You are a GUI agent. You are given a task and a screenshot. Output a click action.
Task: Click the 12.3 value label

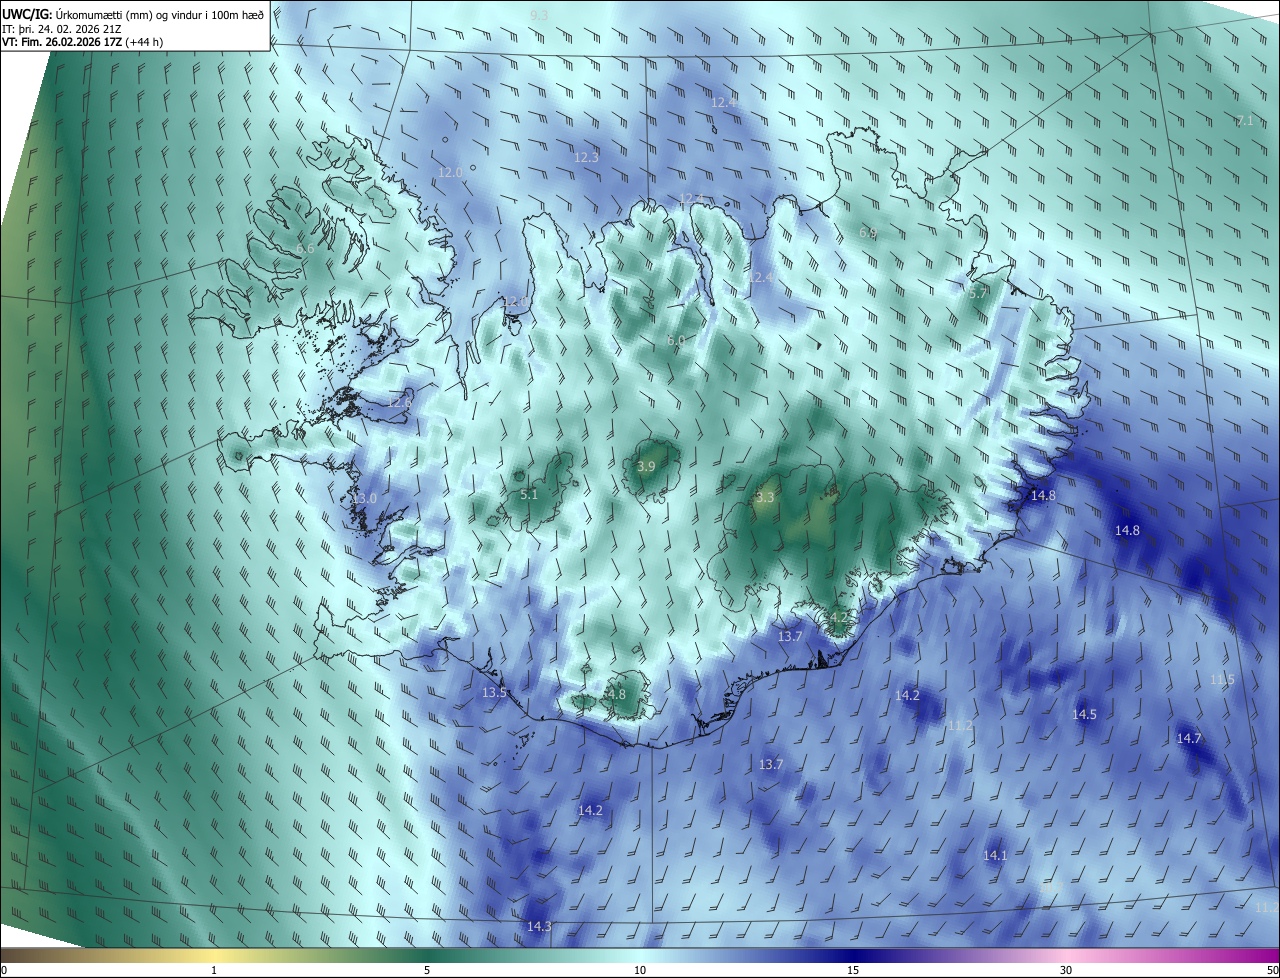(x=586, y=157)
